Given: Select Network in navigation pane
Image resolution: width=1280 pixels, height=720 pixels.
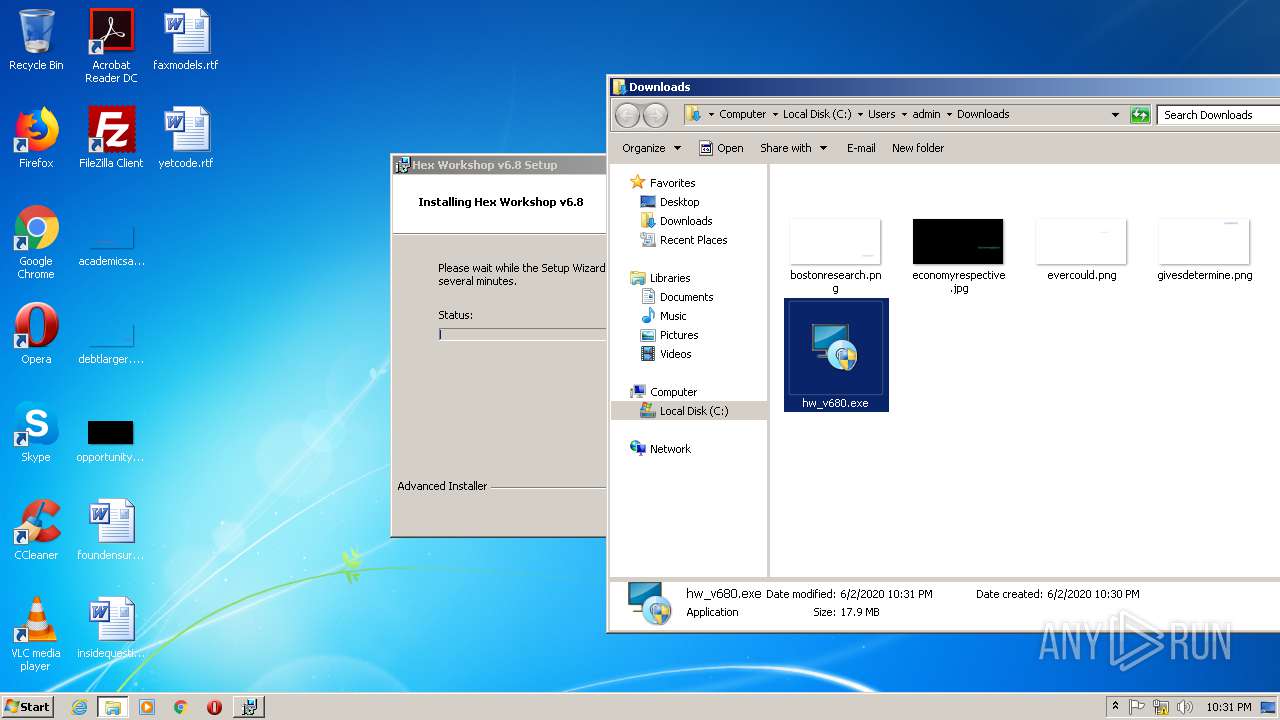Looking at the screenshot, I should click(661, 449).
